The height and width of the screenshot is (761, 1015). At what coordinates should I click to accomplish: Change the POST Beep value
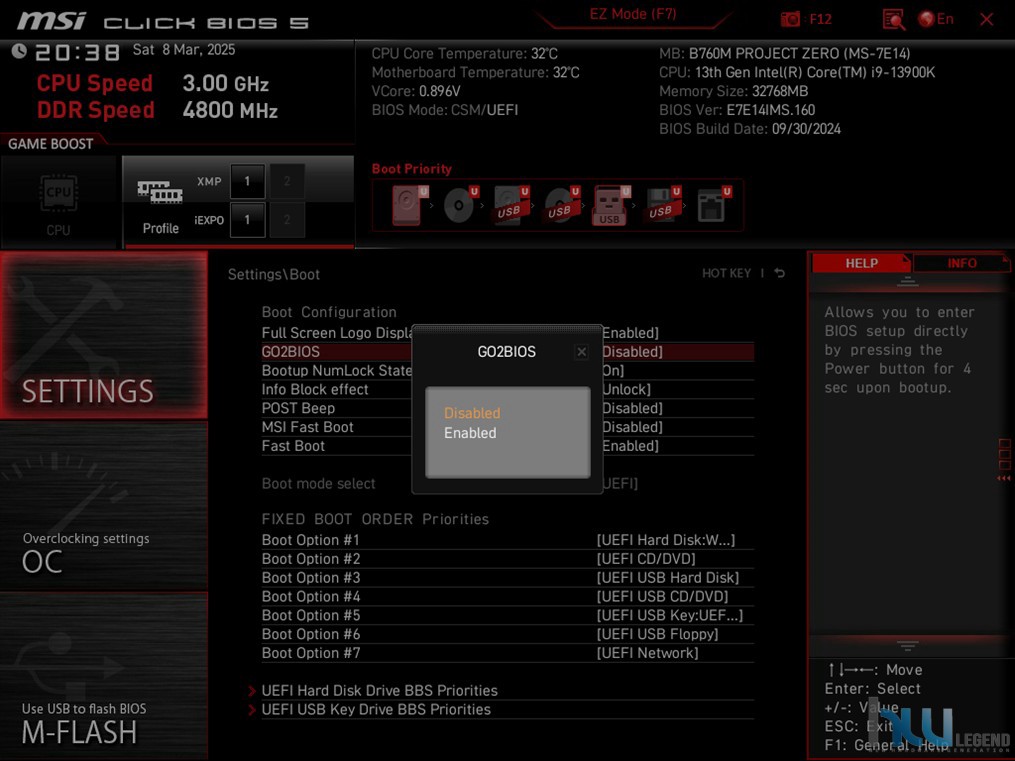pyautogui.click(x=632, y=408)
